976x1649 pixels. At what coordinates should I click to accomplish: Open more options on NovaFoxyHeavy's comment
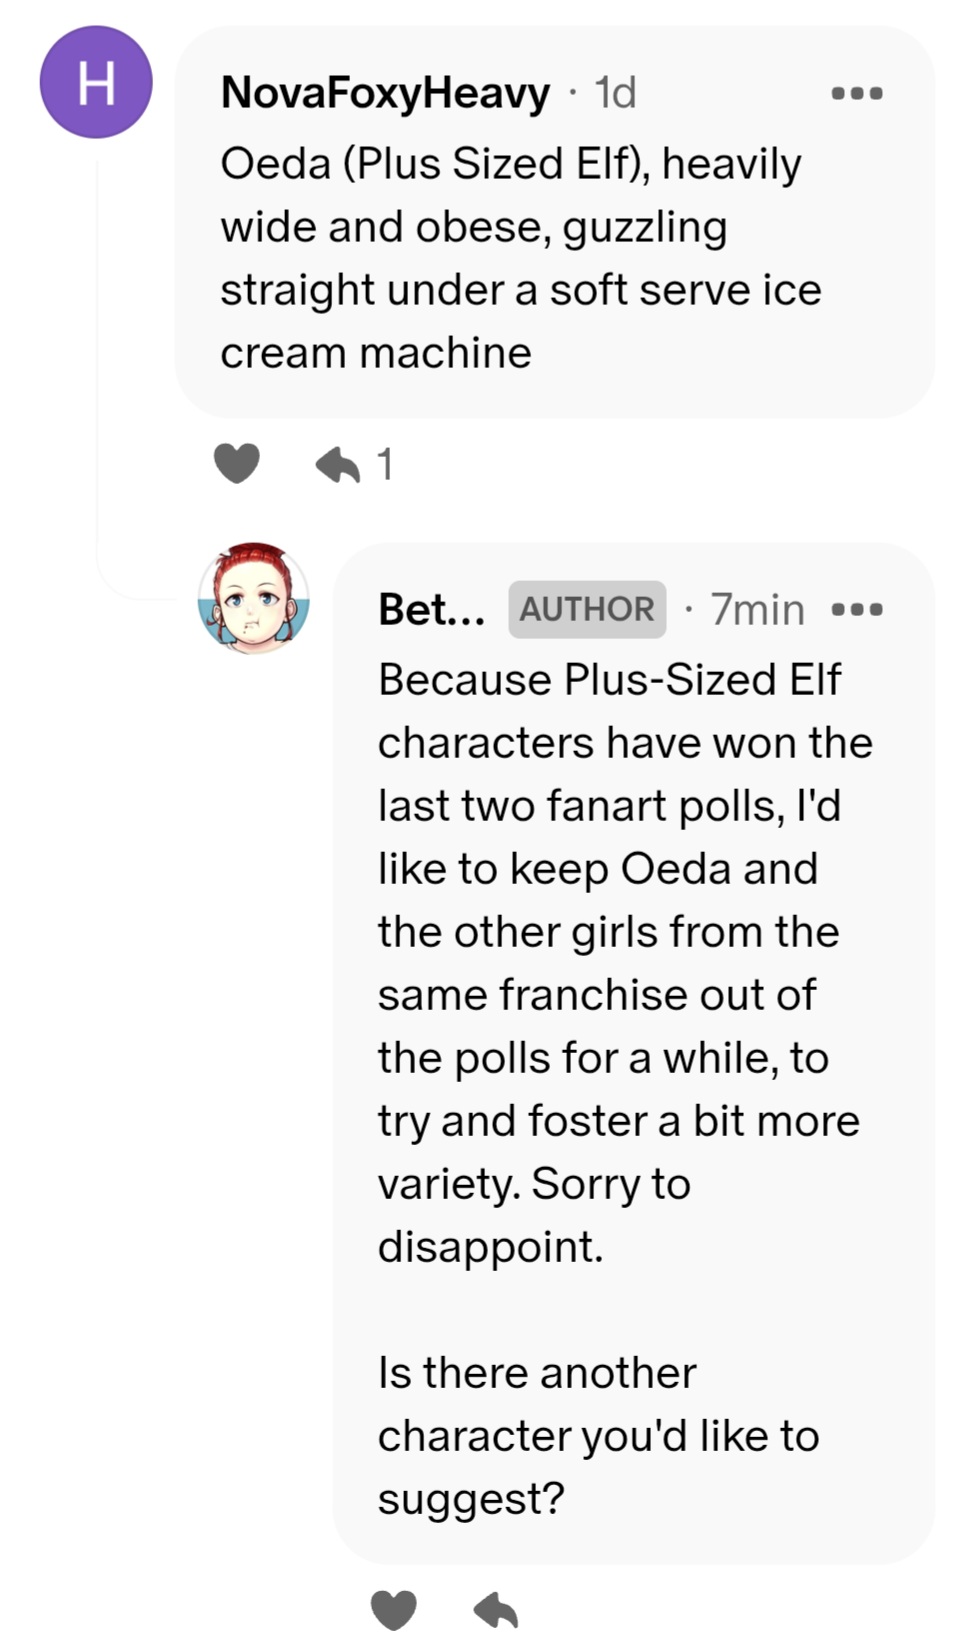[857, 94]
